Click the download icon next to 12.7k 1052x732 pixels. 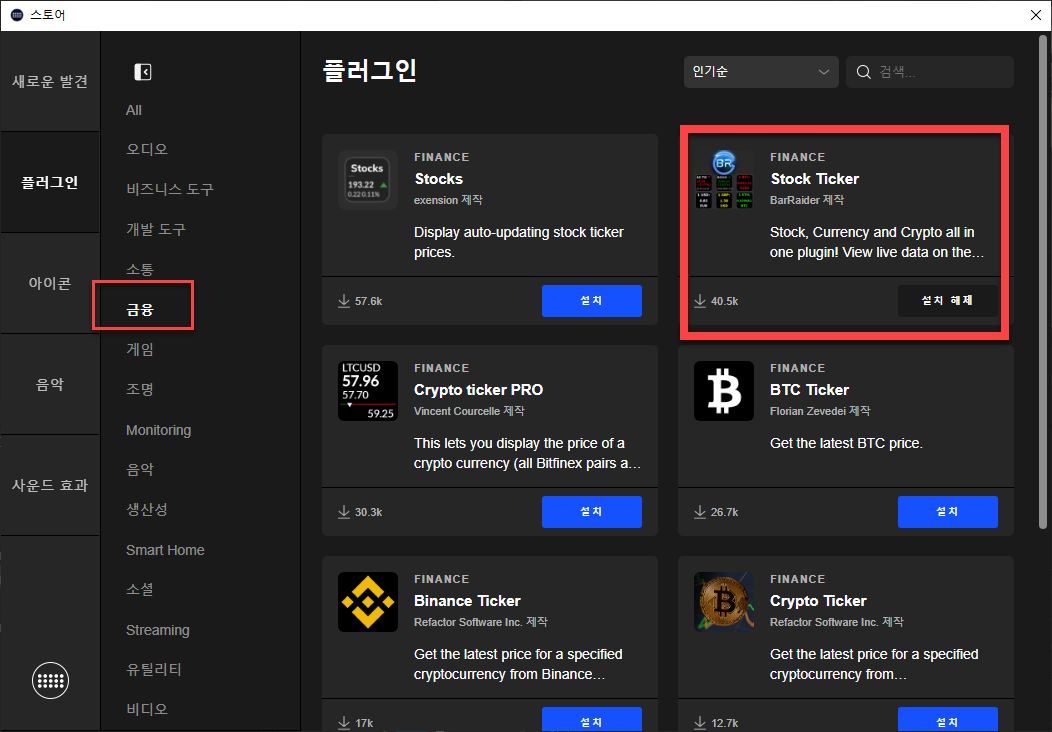(x=700, y=723)
